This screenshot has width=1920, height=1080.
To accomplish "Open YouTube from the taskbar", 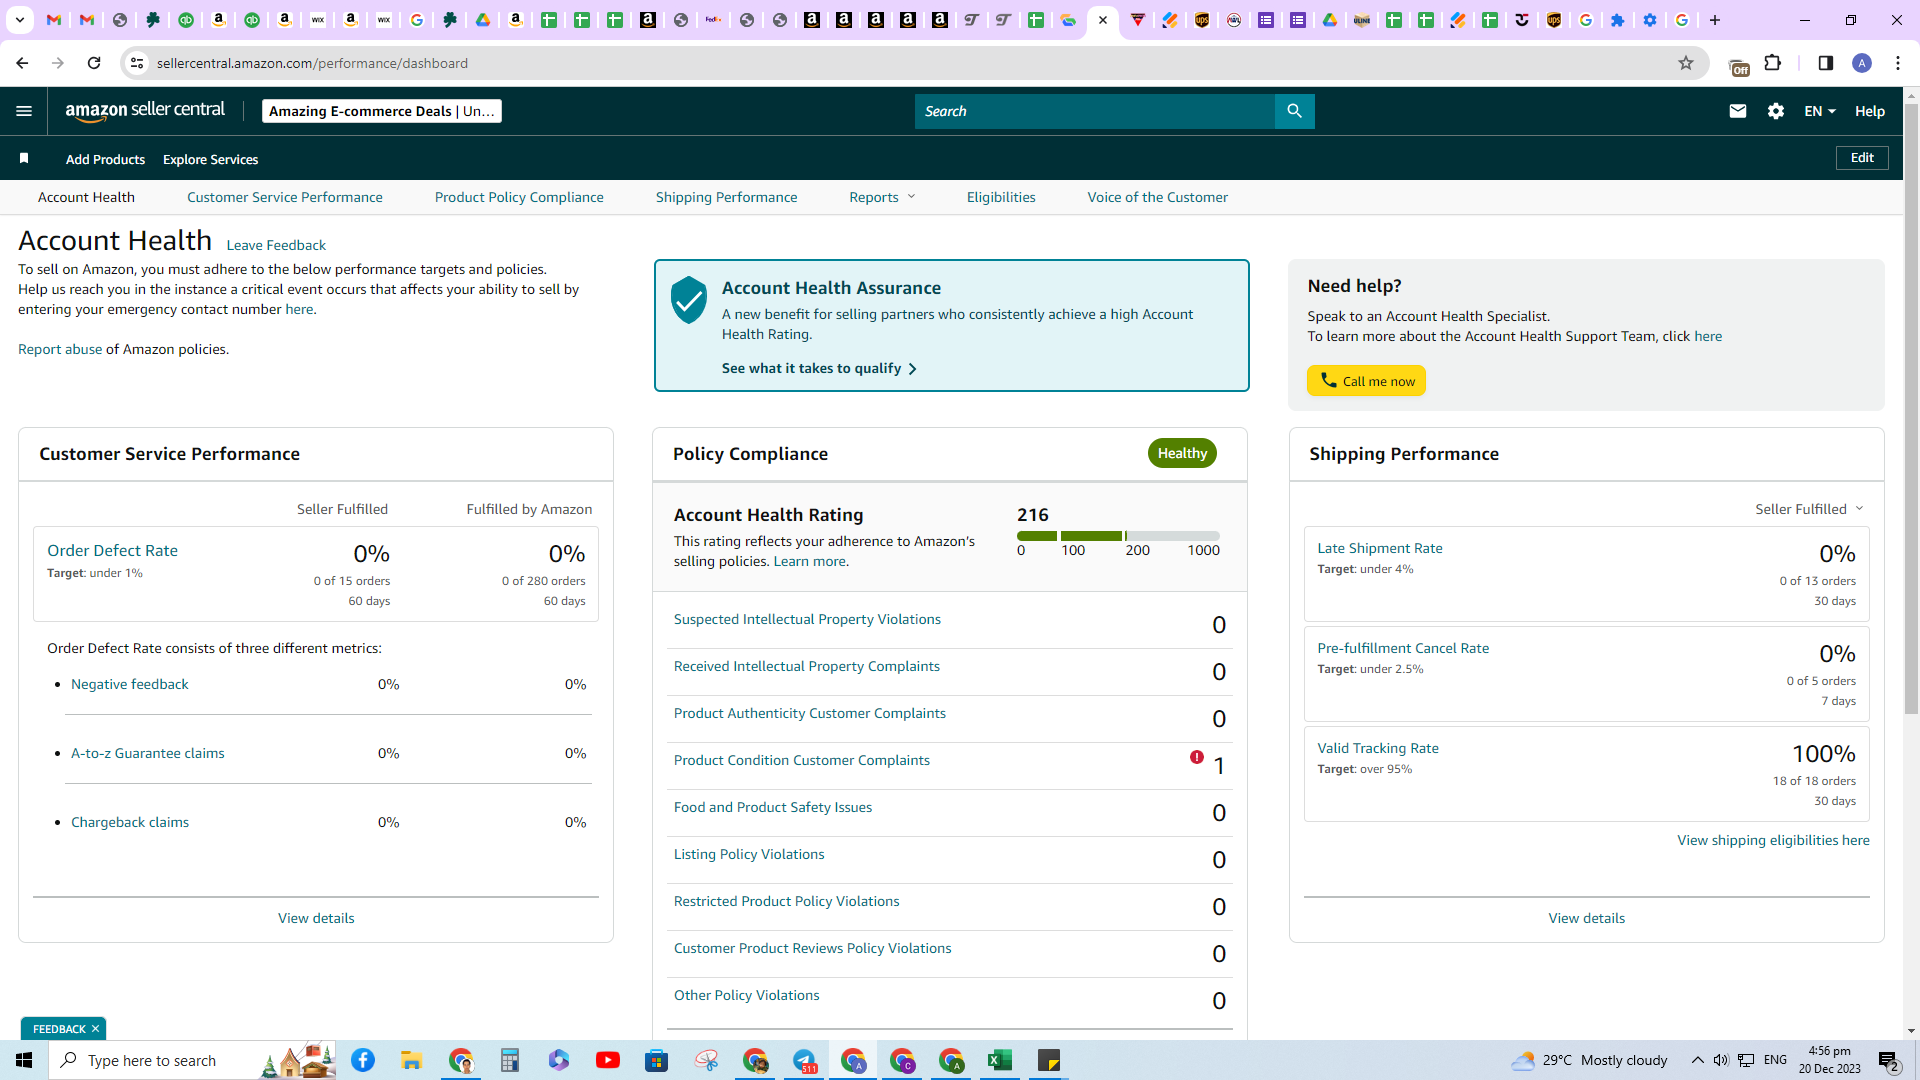I will [608, 1060].
